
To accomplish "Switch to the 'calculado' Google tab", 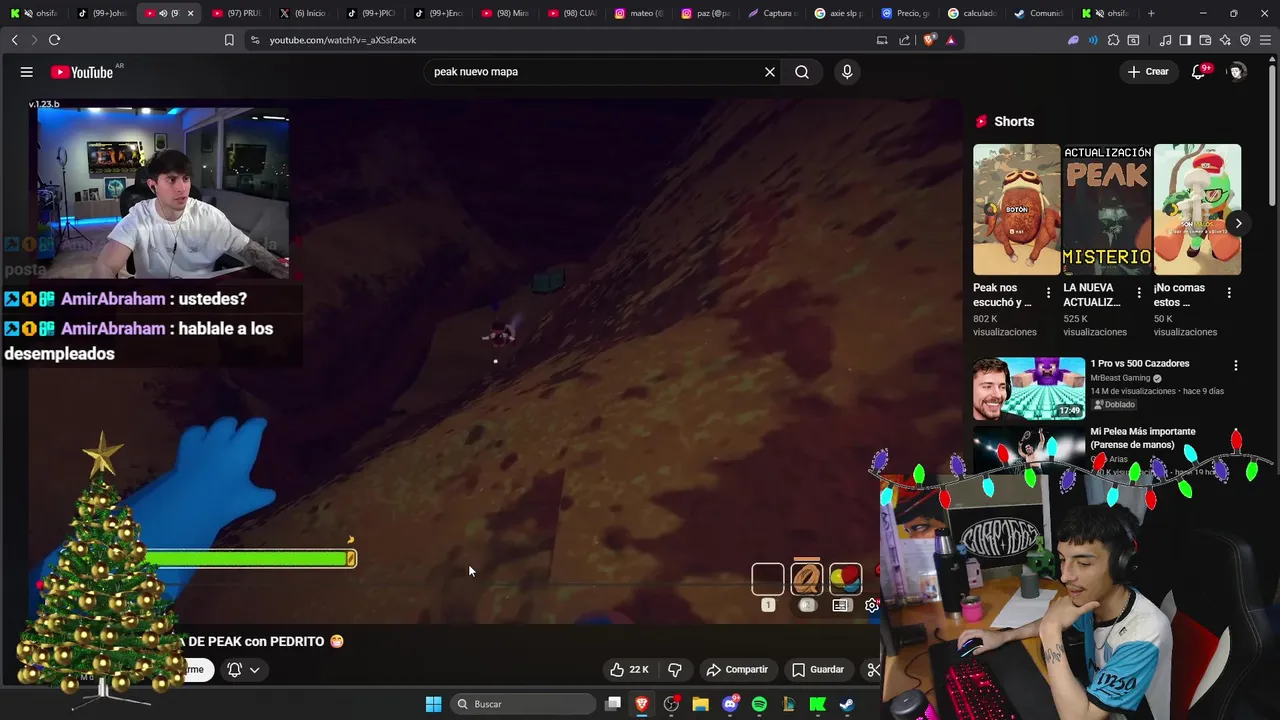I will [973, 13].
